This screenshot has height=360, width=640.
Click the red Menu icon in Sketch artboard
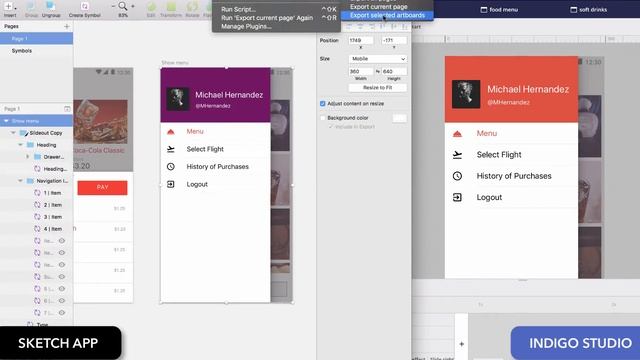click(x=171, y=131)
